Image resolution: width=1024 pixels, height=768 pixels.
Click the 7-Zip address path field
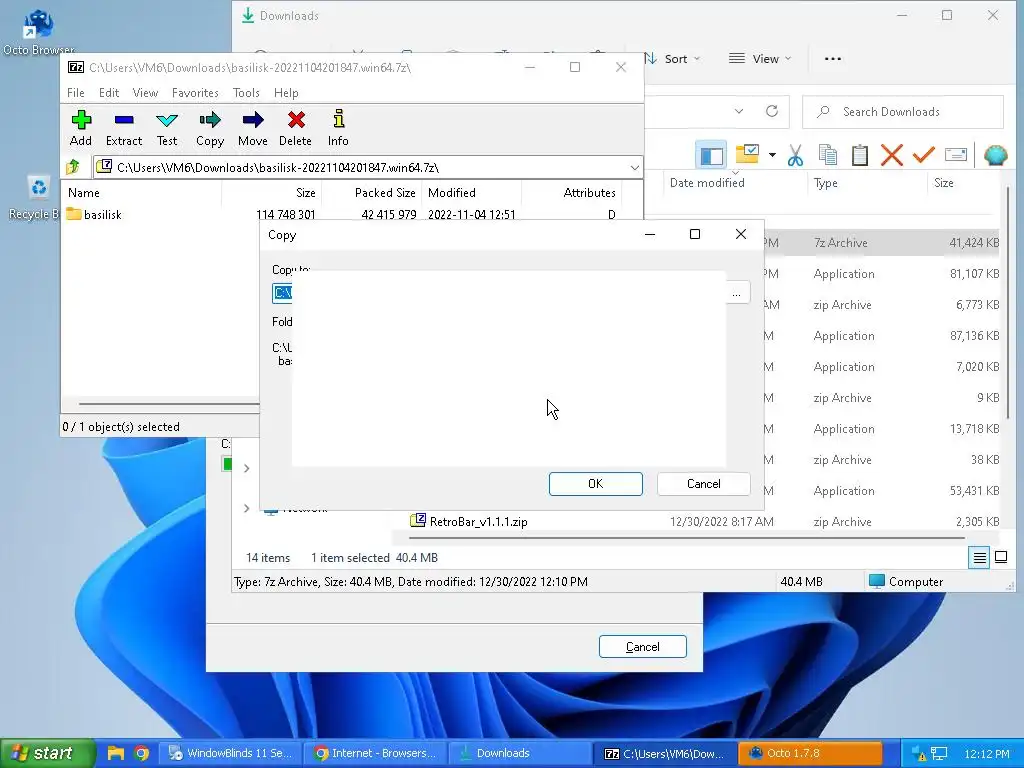pos(368,168)
